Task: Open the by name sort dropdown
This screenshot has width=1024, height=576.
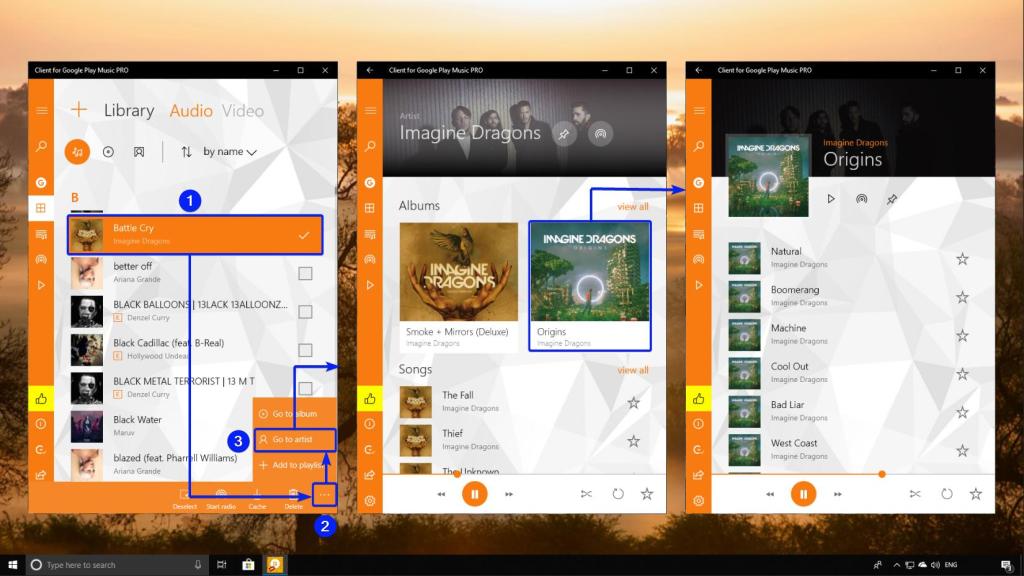Action: [x=230, y=152]
